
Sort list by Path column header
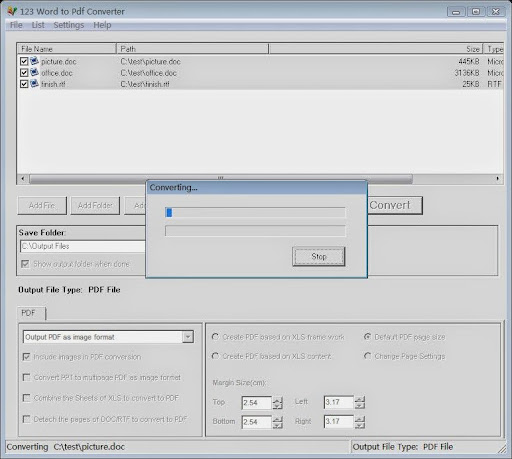coord(193,49)
